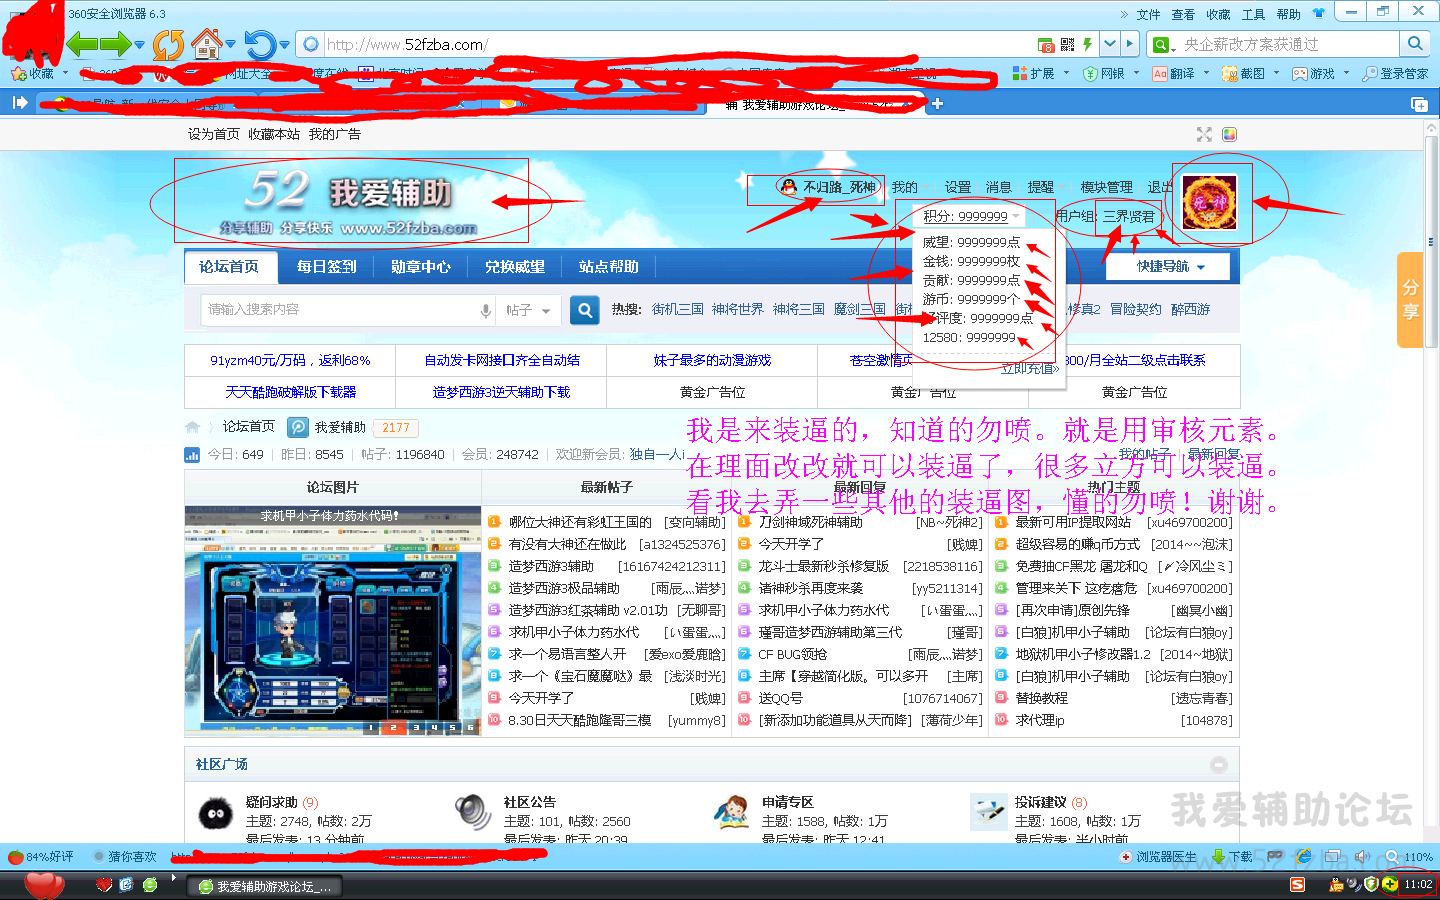Open the 帮助 menu

tap(1288, 14)
